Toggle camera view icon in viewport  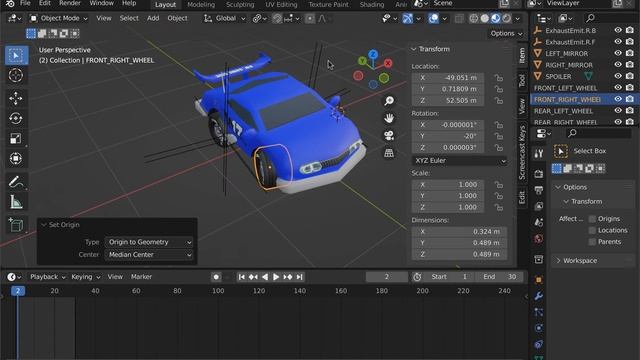point(389,136)
